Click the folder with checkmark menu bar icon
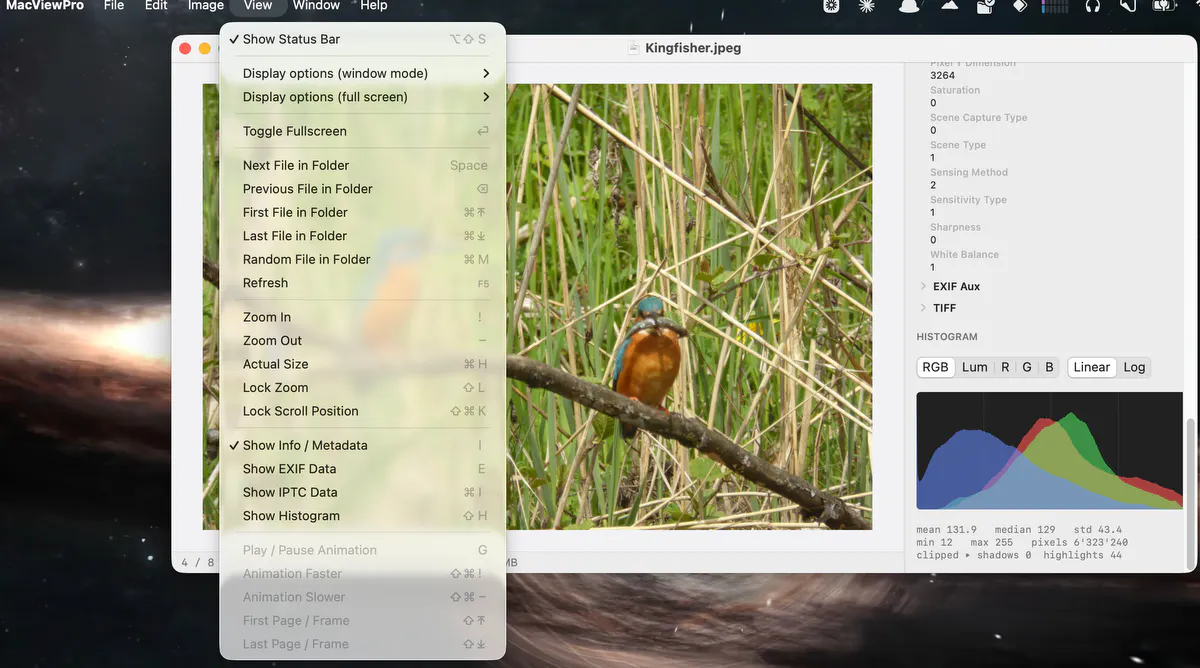The width and height of the screenshot is (1200, 668). (x=985, y=6)
